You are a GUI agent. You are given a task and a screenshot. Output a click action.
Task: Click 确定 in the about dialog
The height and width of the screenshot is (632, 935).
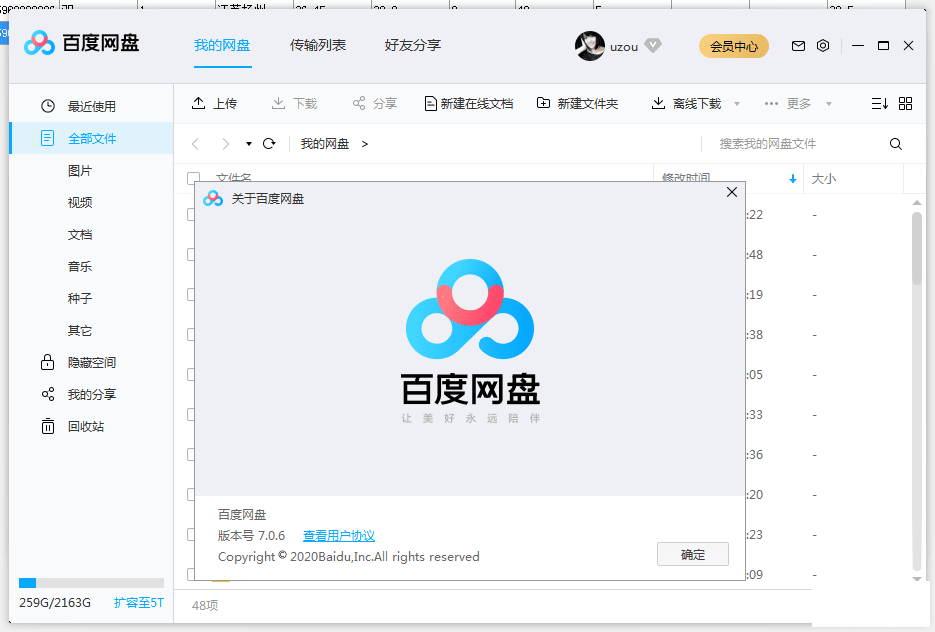(692, 554)
